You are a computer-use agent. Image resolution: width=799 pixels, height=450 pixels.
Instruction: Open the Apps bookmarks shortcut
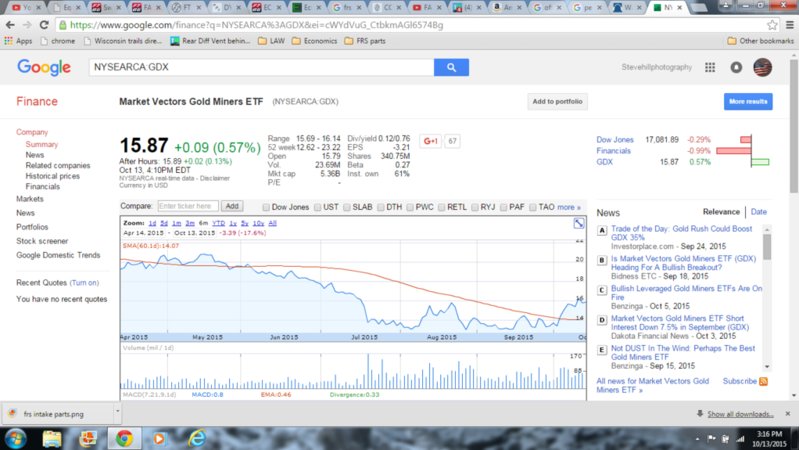pyautogui.click(x=18, y=41)
